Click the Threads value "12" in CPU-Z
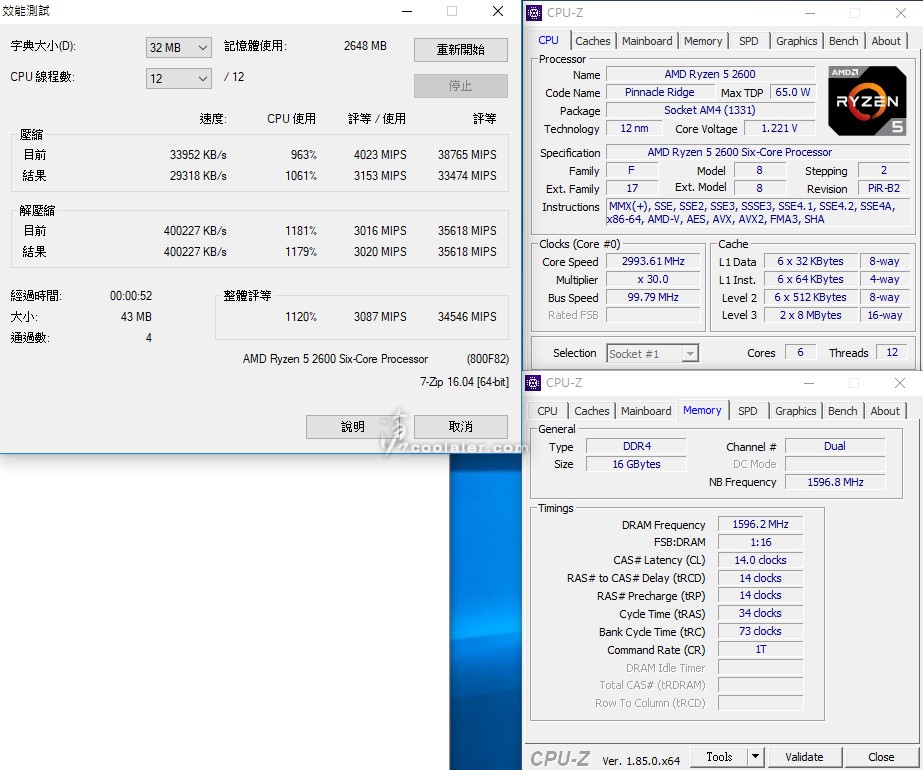The height and width of the screenshot is (770, 923). tap(892, 353)
